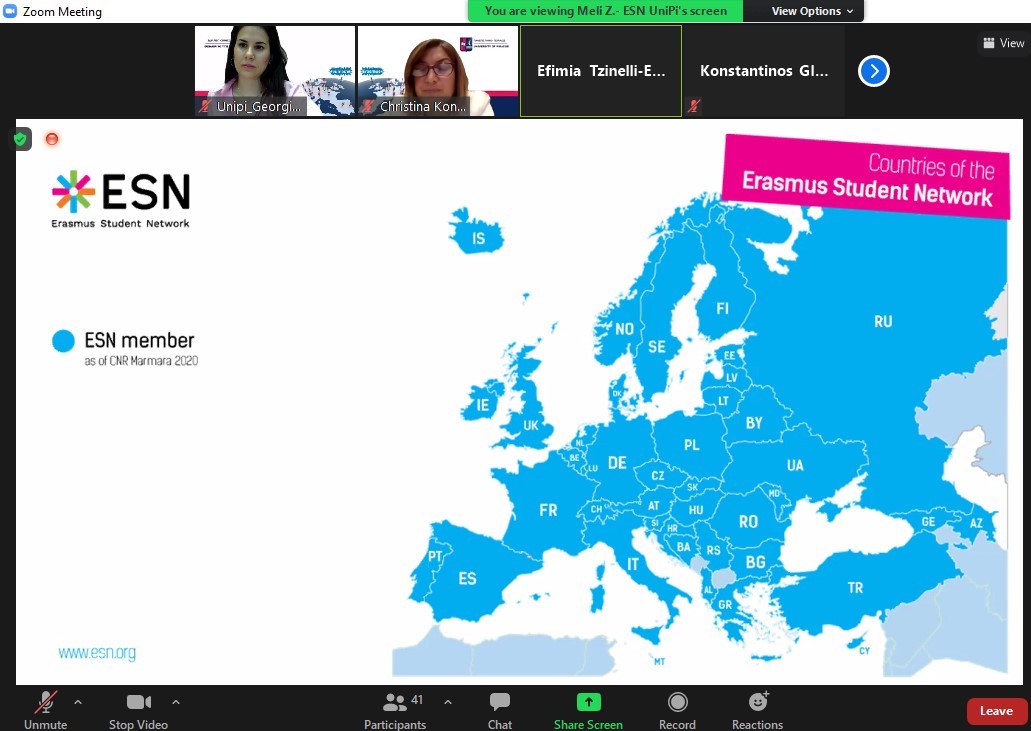
Task: Click the 'GE' label on the map
Action: (928, 522)
